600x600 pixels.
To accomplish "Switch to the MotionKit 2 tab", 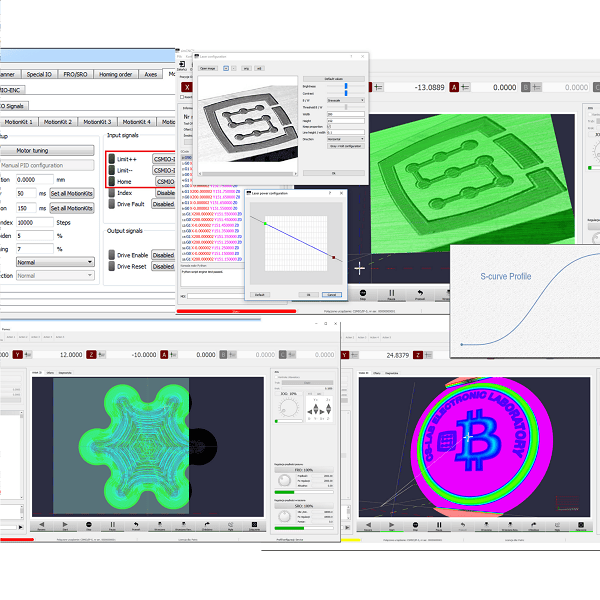I will [x=62, y=121].
